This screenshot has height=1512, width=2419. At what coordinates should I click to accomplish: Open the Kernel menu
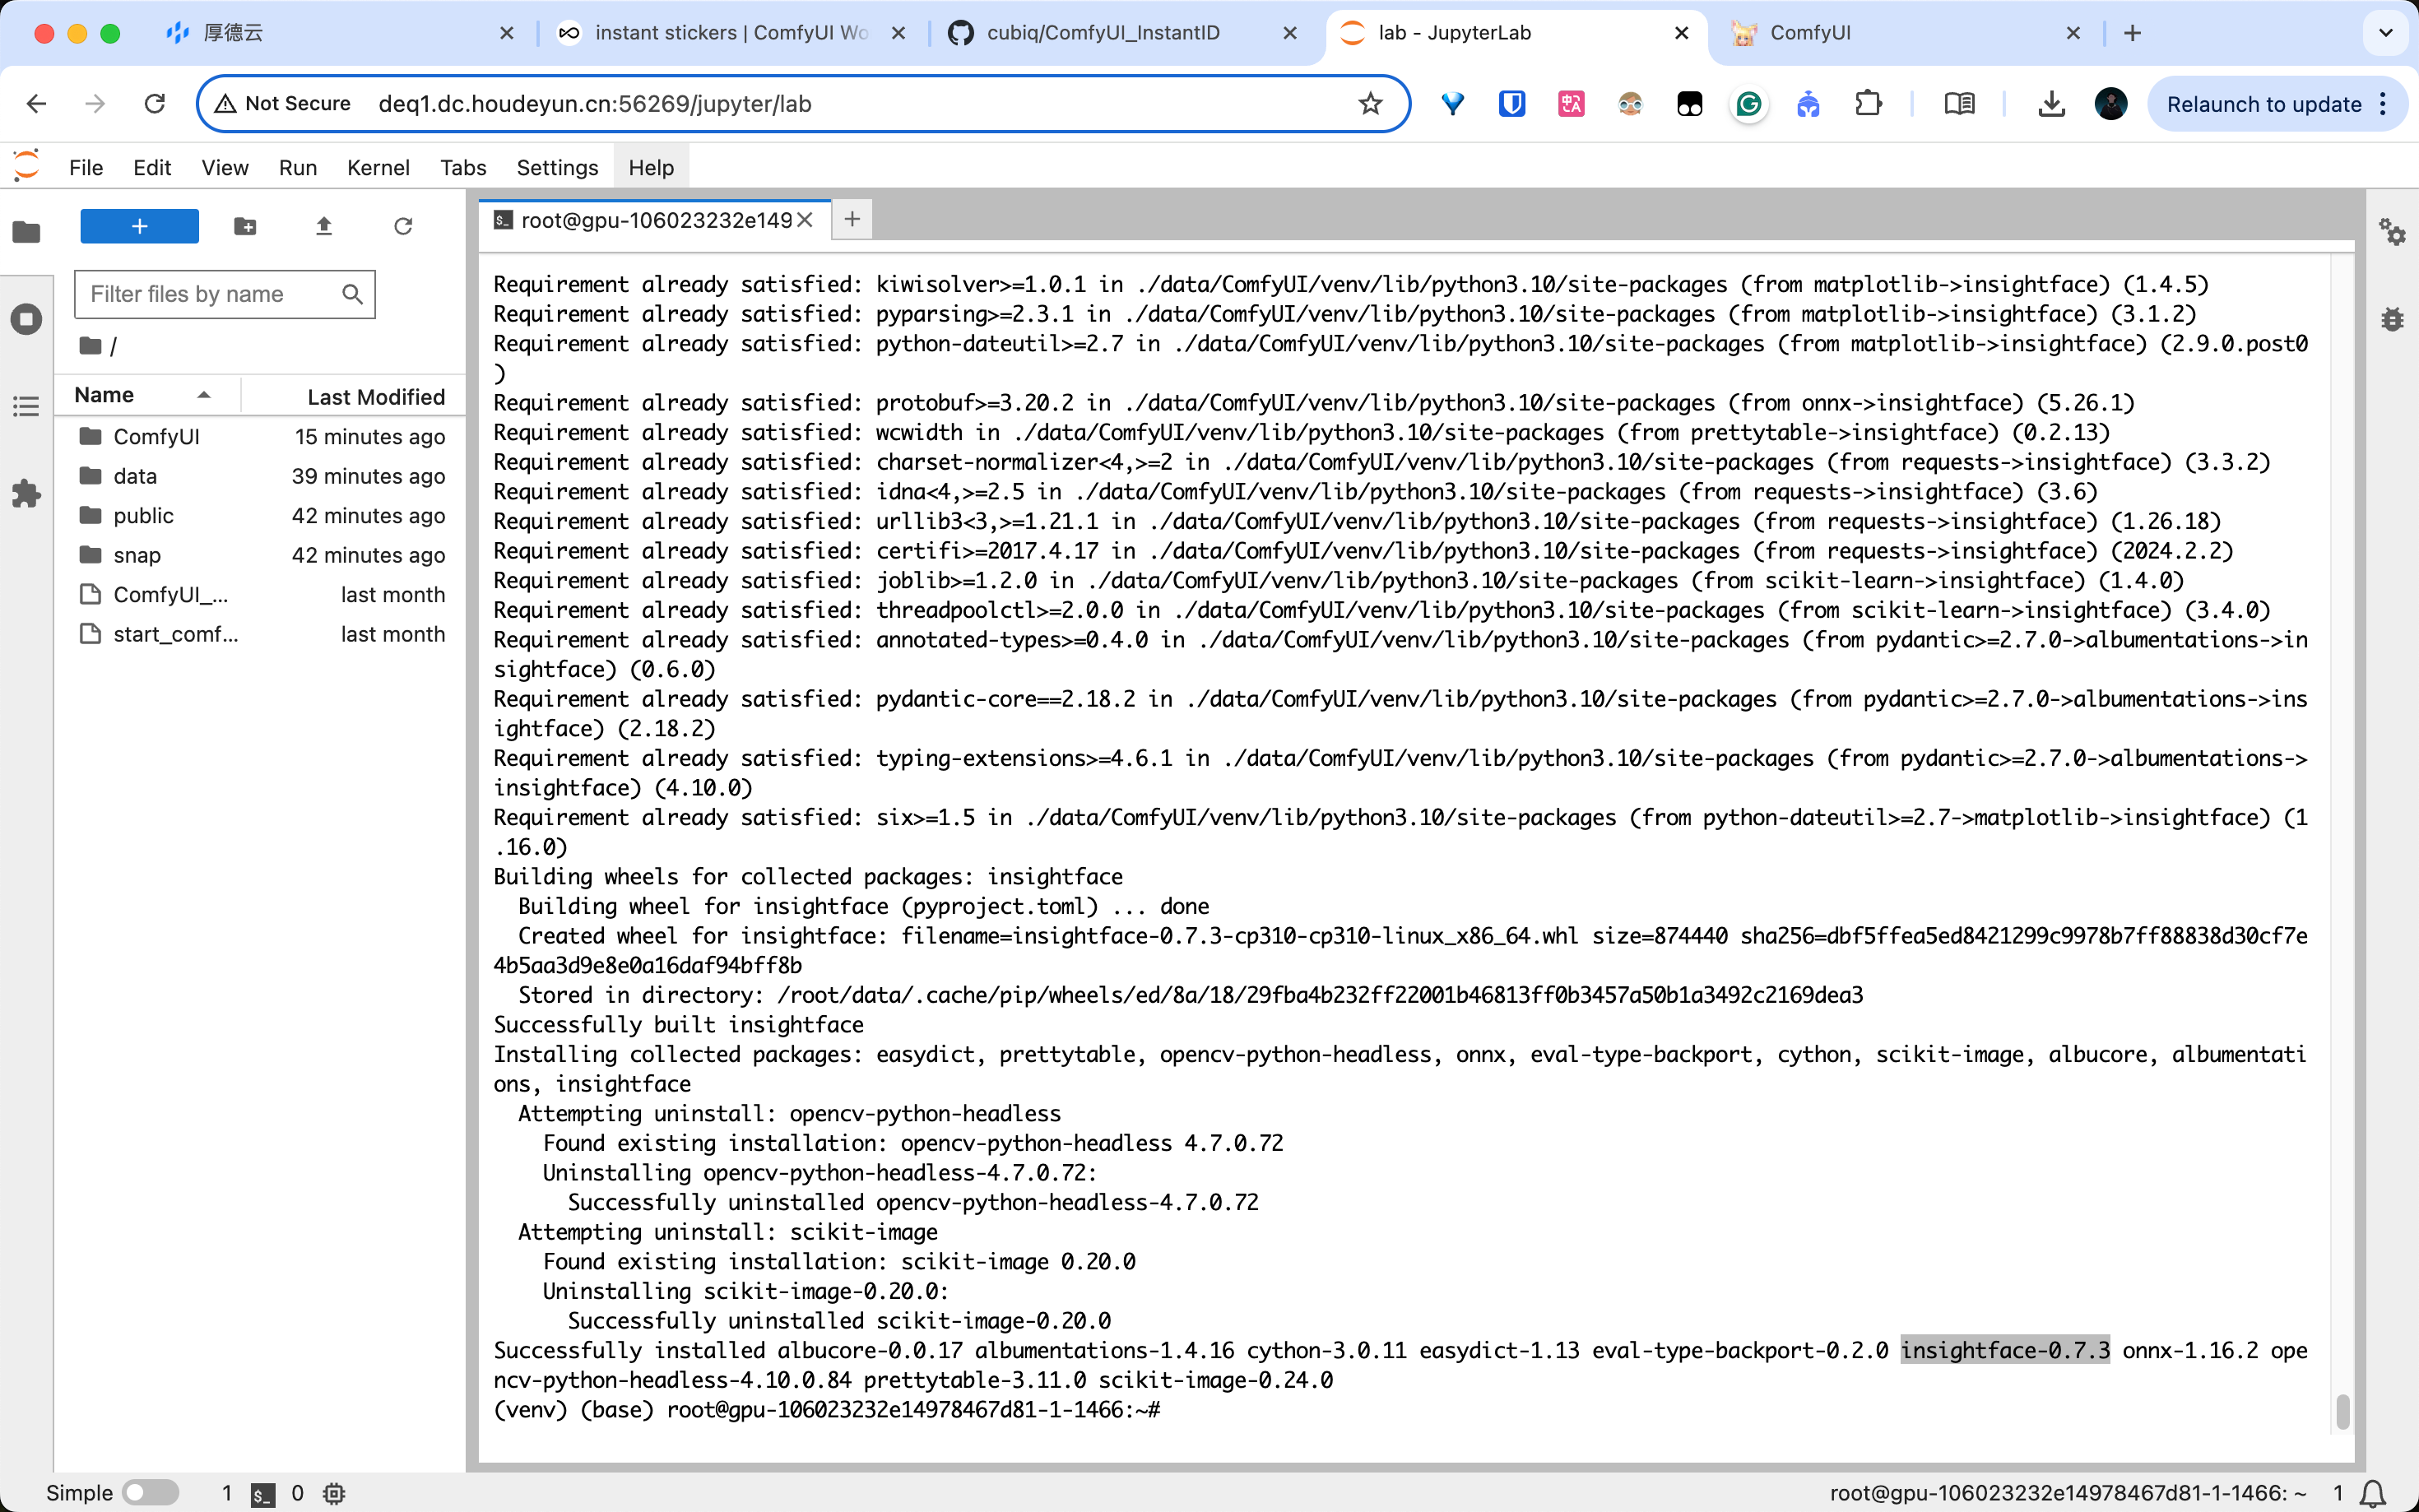click(x=378, y=168)
